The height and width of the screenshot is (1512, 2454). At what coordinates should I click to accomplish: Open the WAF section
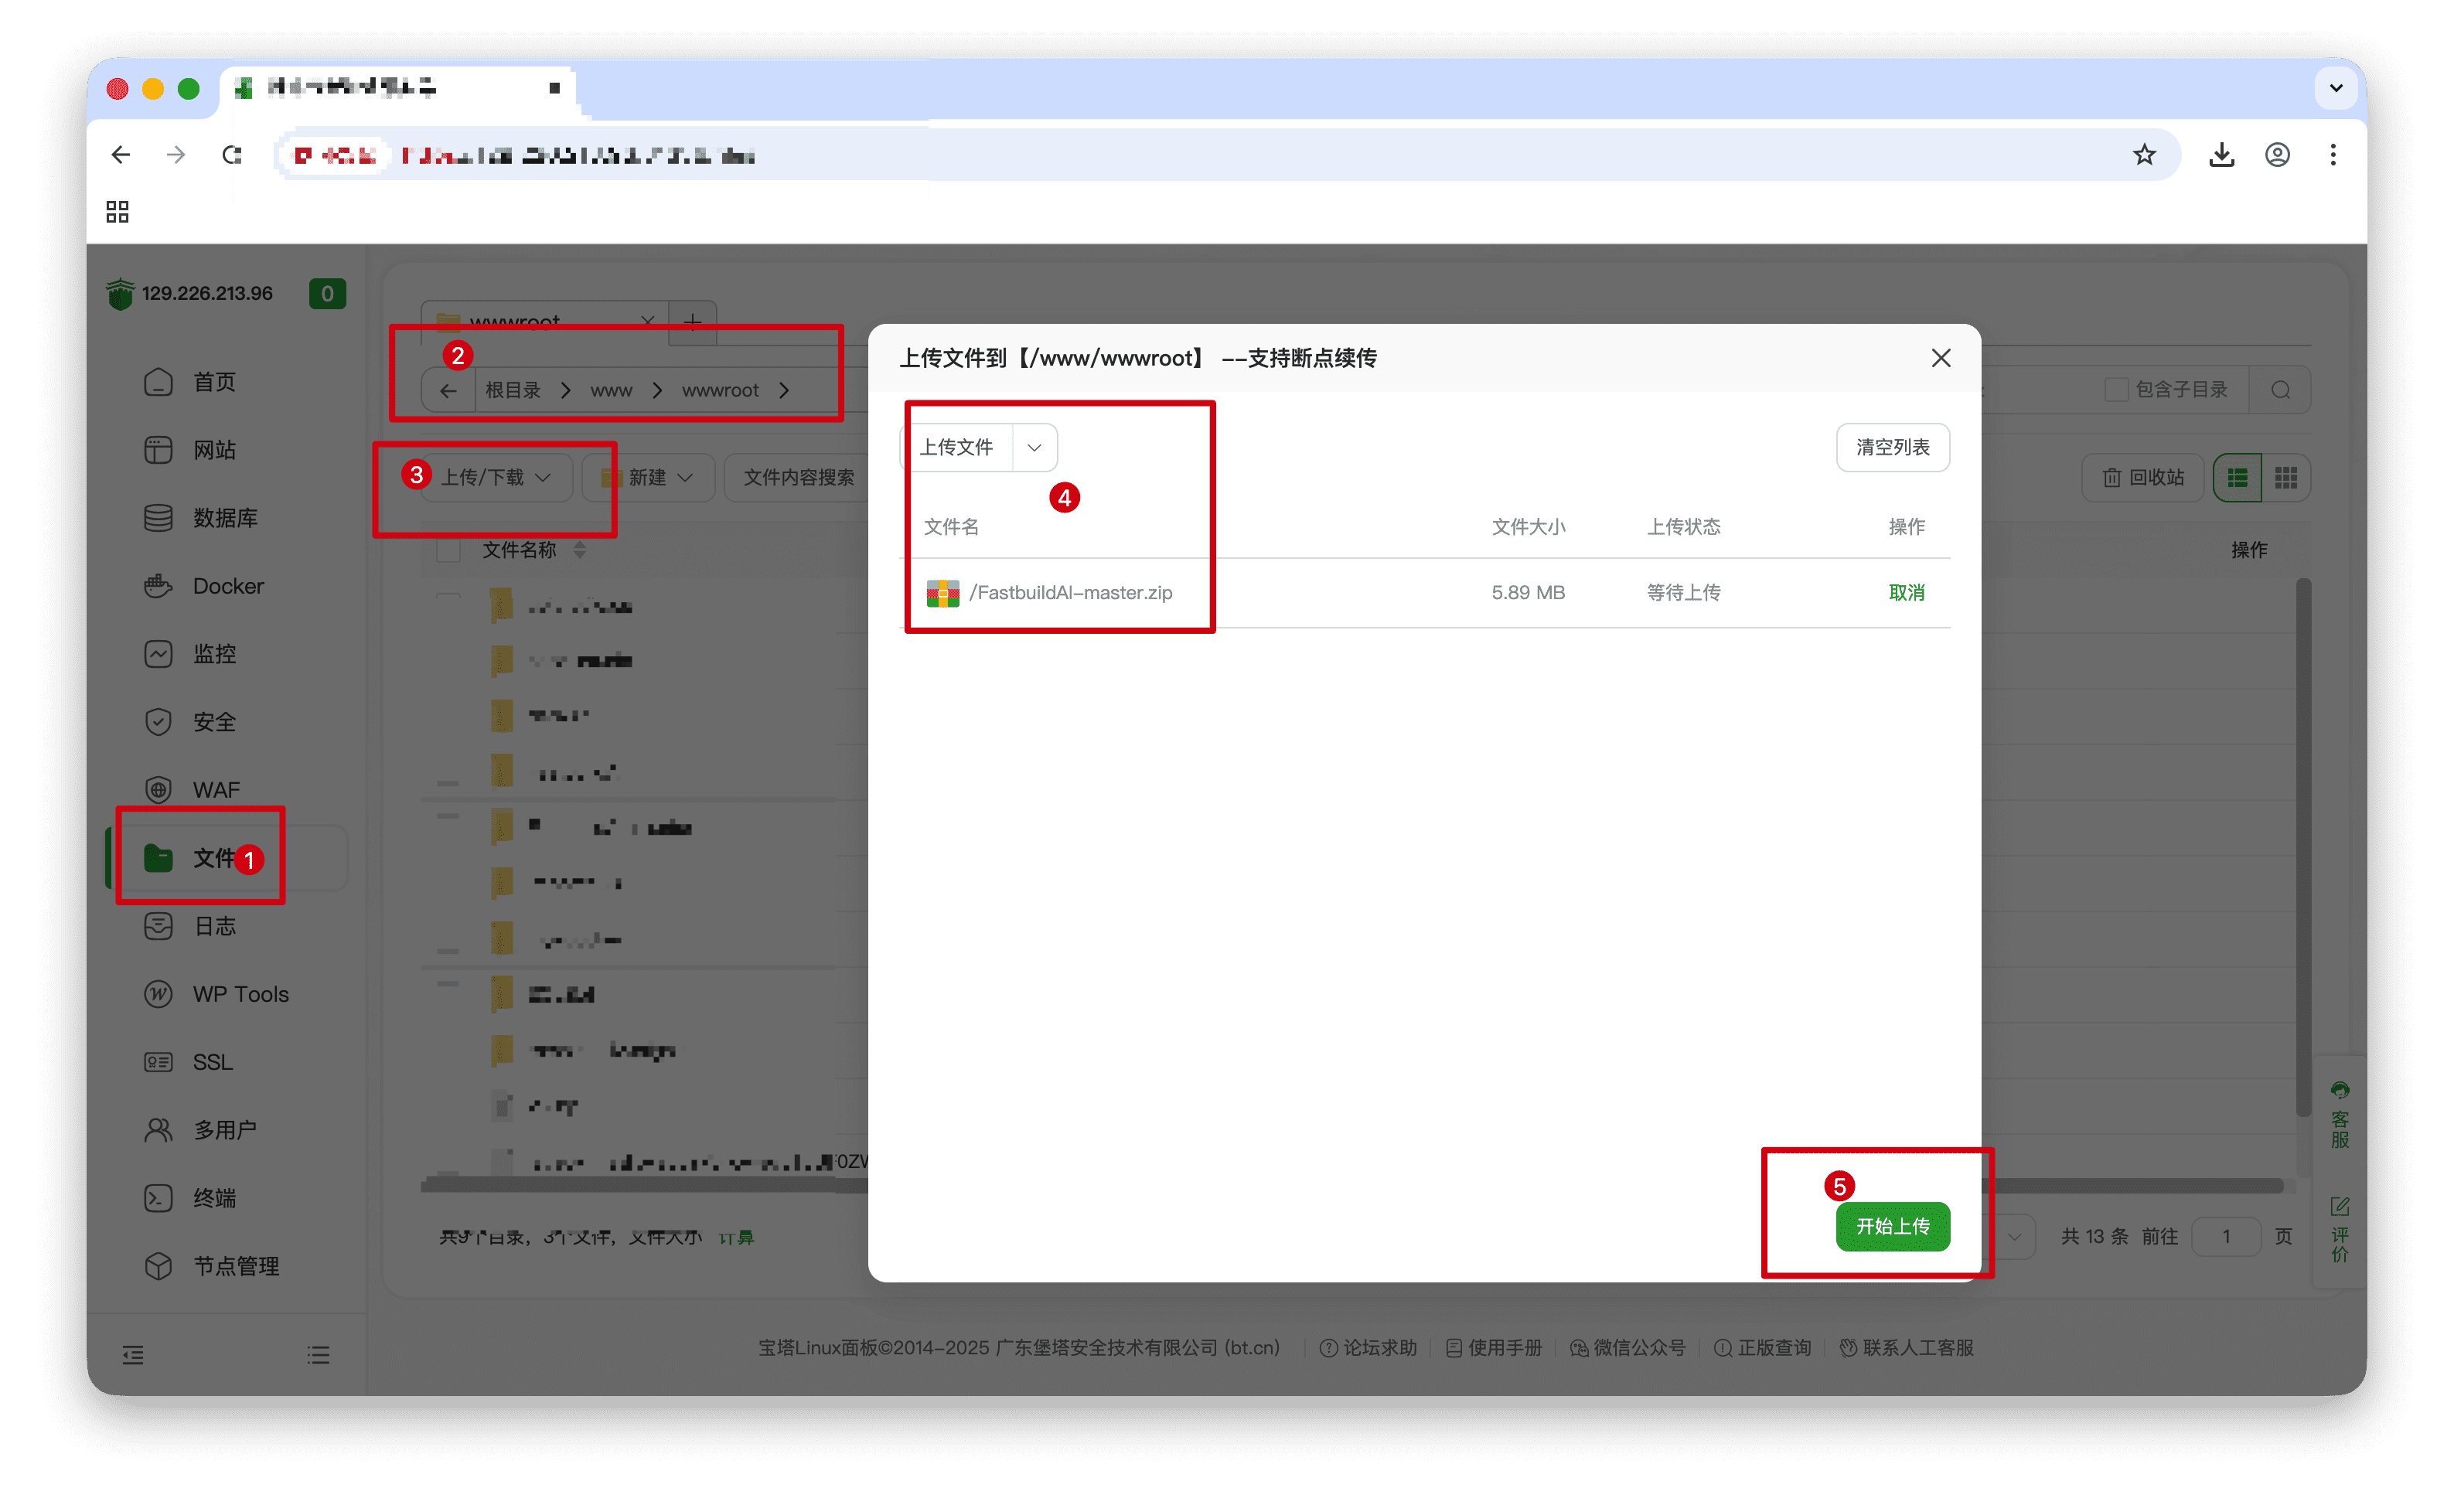click(x=215, y=789)
